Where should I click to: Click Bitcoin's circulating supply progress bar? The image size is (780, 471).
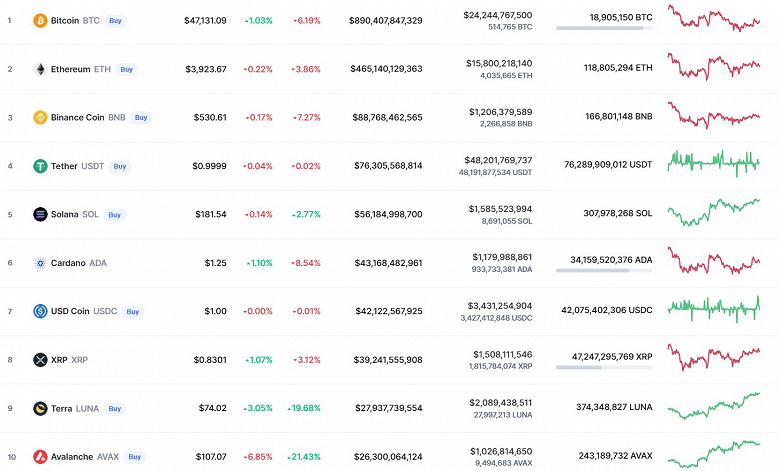pos(603,28)
